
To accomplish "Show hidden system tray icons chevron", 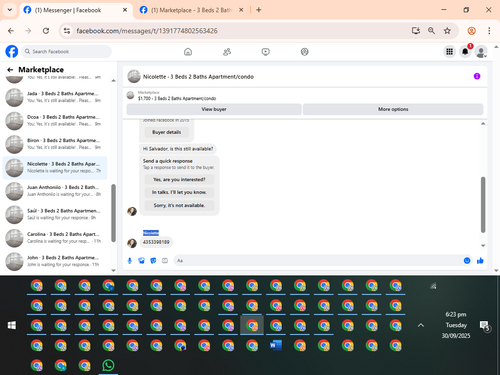I will [421, 325].
